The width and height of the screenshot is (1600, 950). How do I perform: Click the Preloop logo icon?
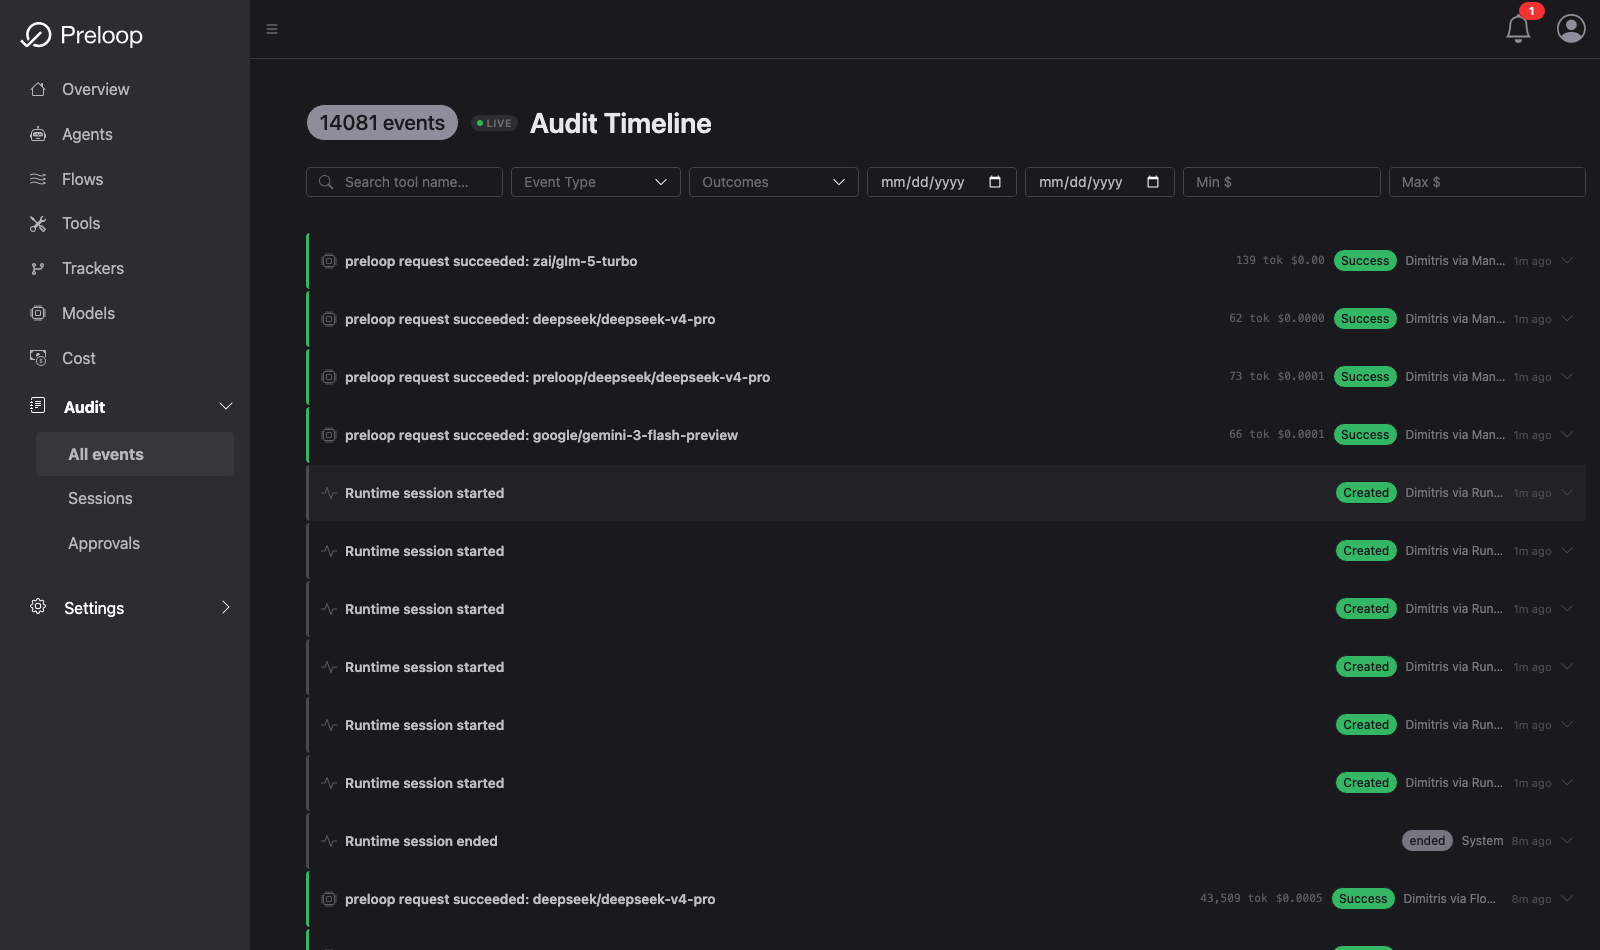point(36,35)
